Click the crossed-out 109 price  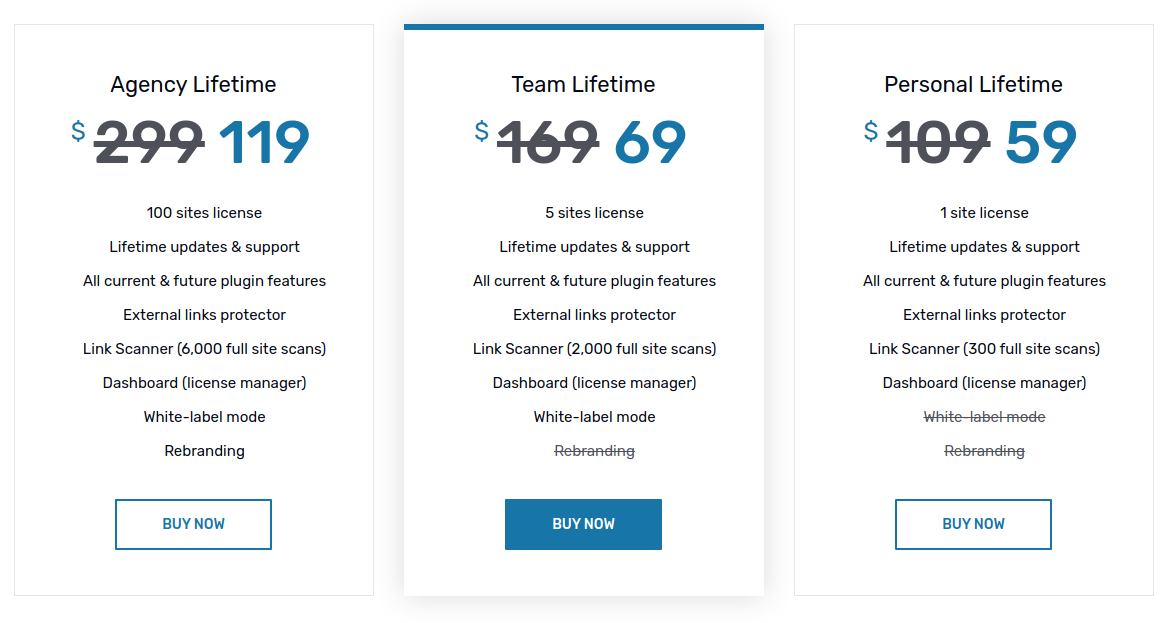pyautogui.click(x=937, y=143)
